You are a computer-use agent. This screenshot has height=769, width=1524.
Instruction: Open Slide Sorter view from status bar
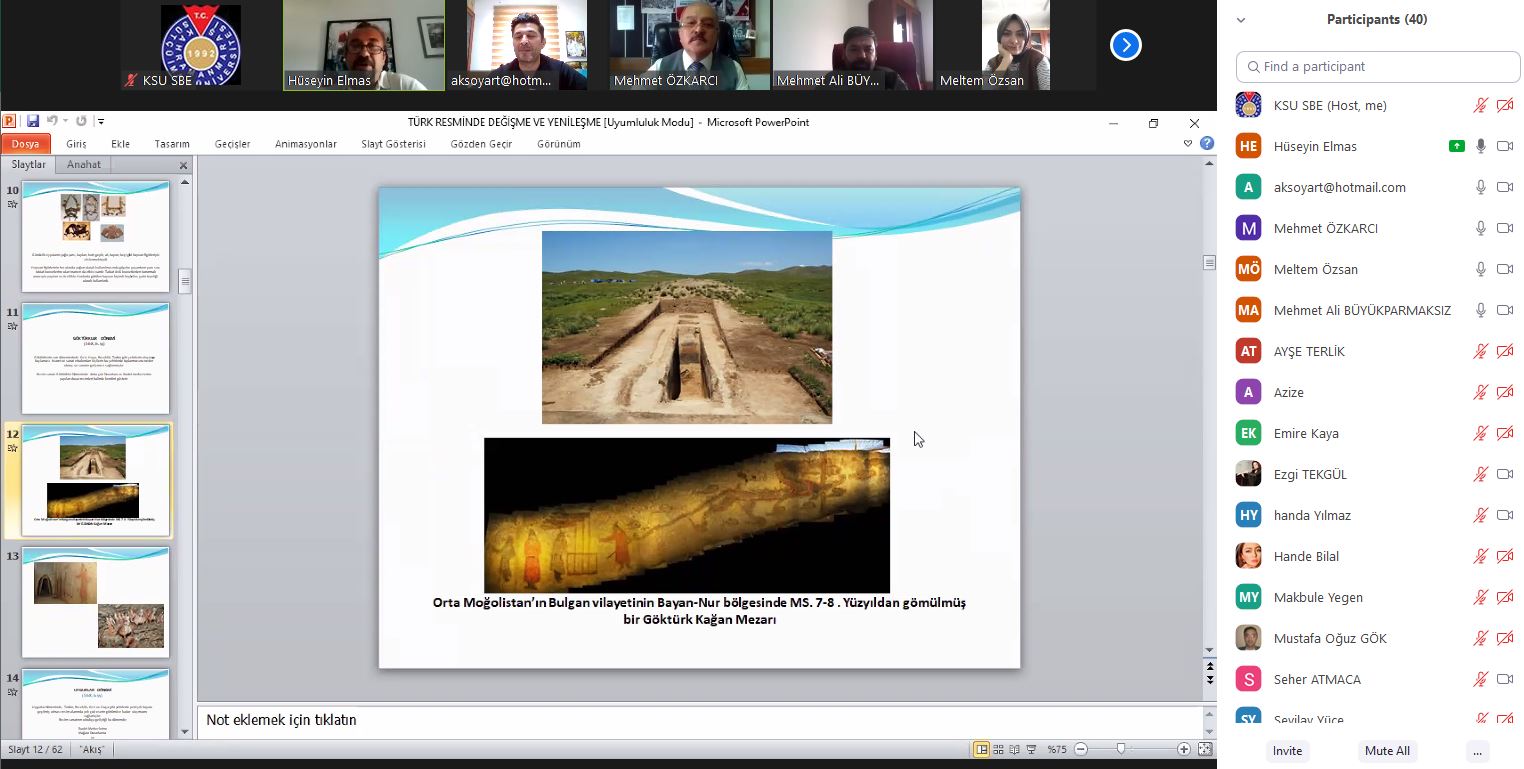pyautogui.click(x=998, y=749)
